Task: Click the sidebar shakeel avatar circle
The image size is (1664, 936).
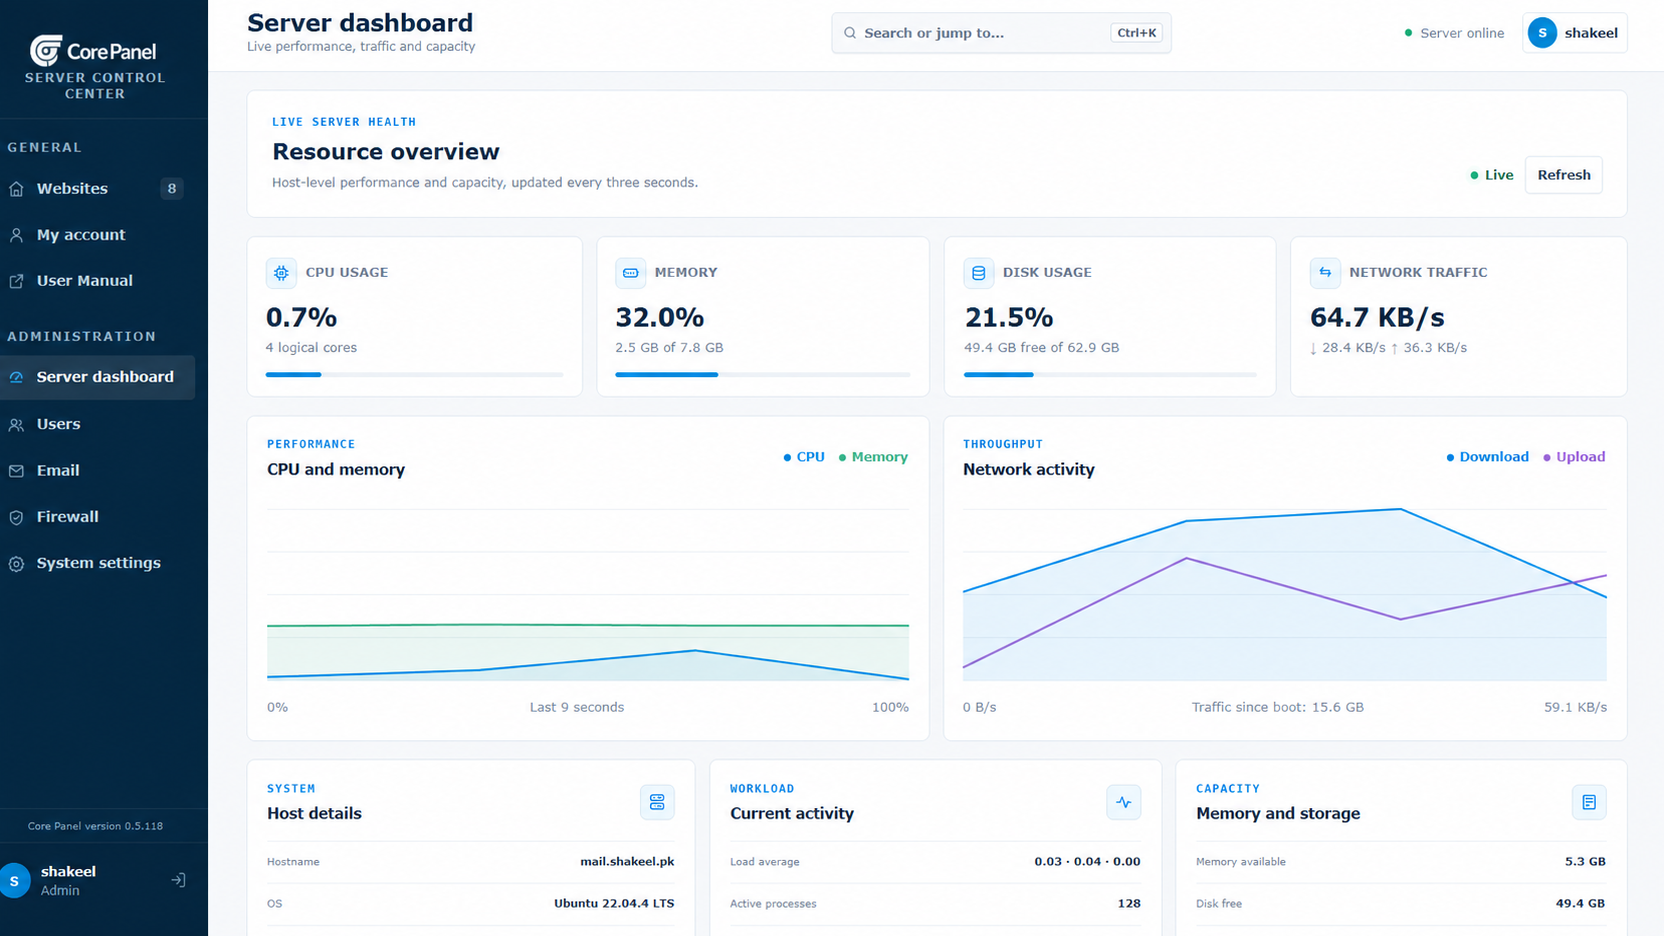Action: [15, 880]
